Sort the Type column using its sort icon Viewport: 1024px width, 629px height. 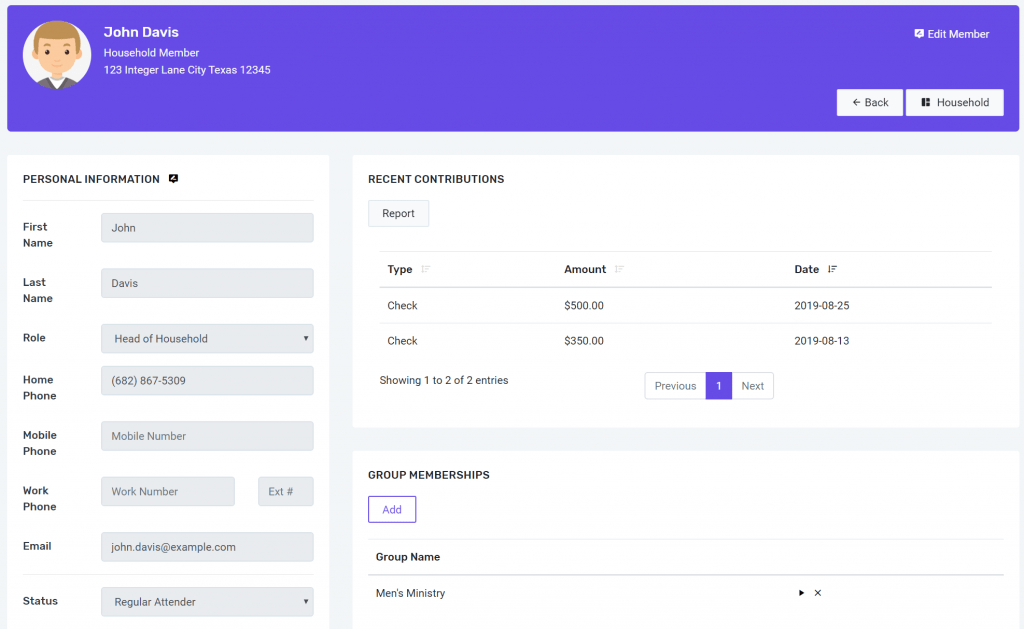coord(426,269)
